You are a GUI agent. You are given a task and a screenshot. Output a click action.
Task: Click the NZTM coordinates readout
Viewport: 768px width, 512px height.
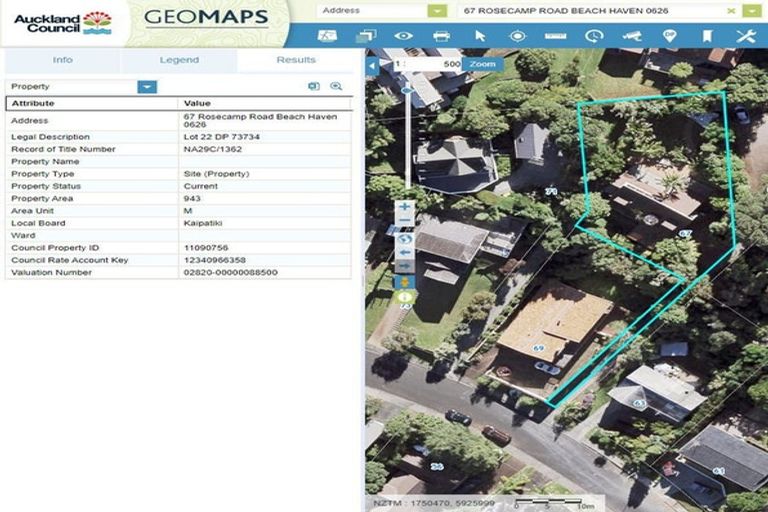tap(434, 503)
